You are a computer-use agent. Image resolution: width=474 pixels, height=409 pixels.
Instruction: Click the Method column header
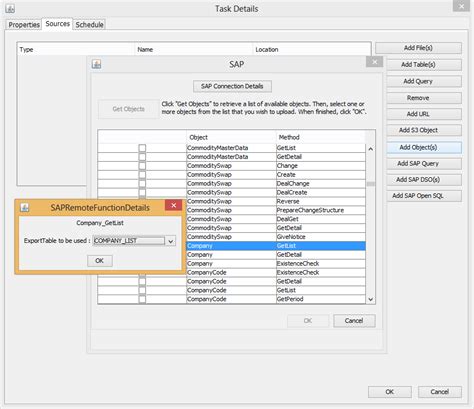pyautogui.click(x=321, y=137)
